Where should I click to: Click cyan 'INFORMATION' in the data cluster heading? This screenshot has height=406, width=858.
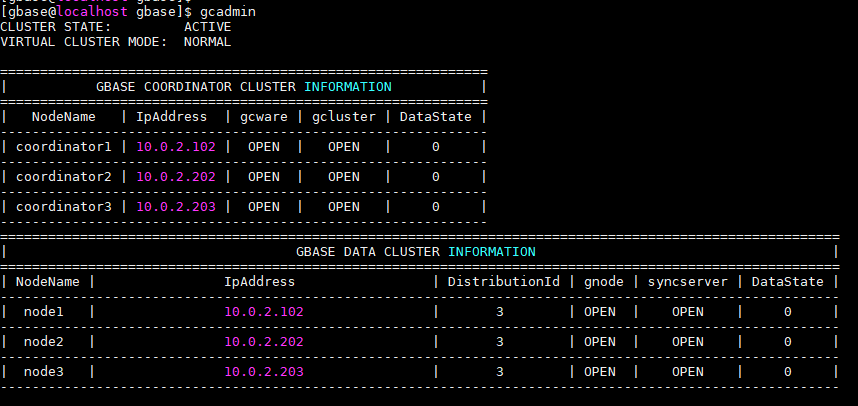pos(491,252)
